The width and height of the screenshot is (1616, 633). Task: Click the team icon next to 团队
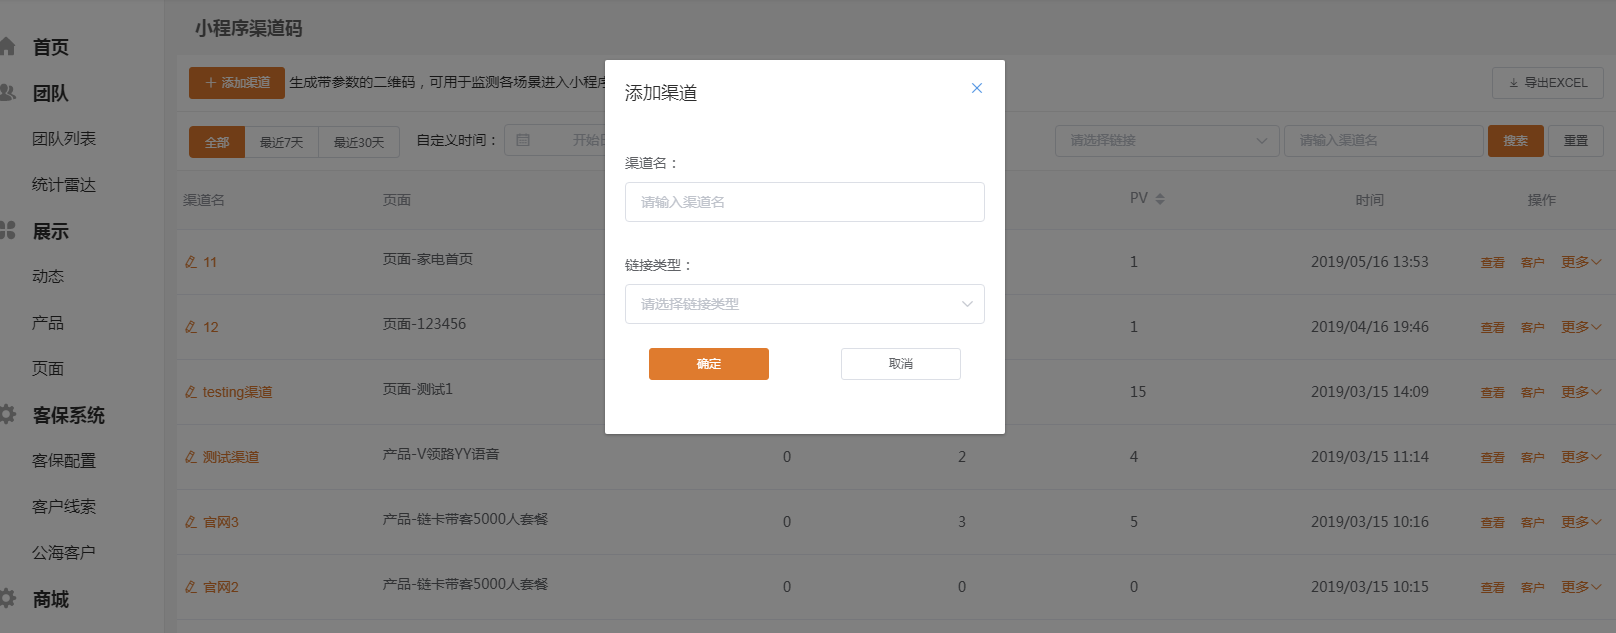[8, 93]
